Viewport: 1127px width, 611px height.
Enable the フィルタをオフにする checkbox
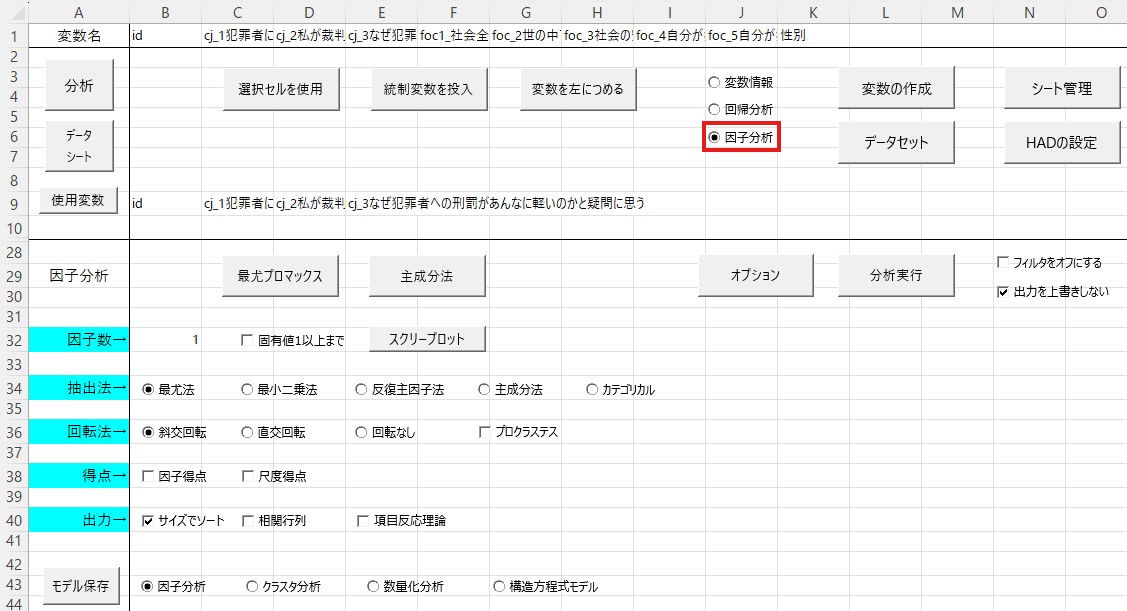(x=1003, y=263)
